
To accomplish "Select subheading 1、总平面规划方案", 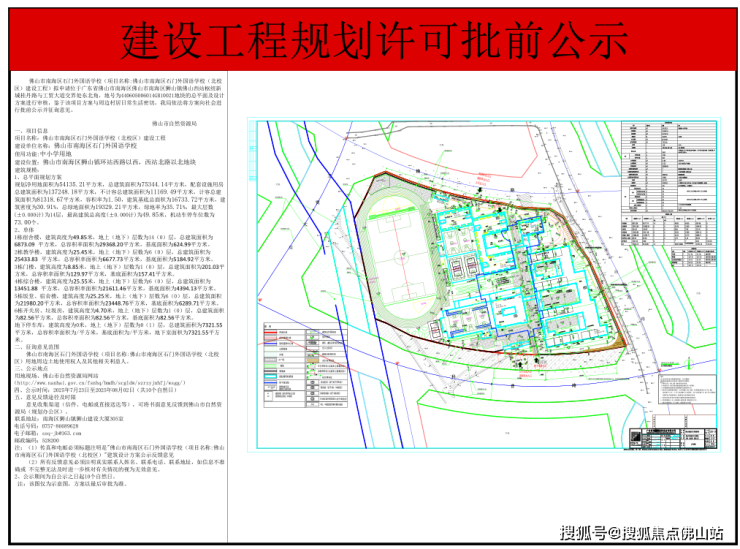I will tap(38, 177).
